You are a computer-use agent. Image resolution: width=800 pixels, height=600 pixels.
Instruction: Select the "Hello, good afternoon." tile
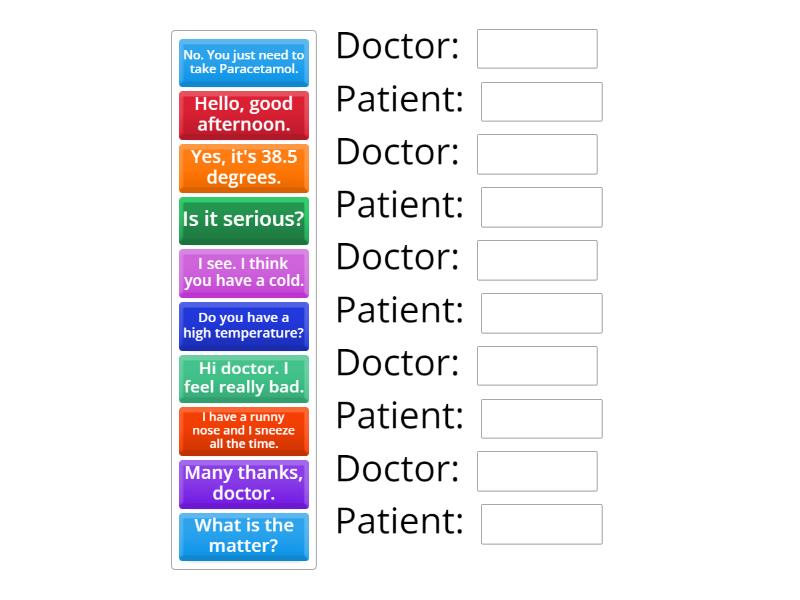[243, 115]
